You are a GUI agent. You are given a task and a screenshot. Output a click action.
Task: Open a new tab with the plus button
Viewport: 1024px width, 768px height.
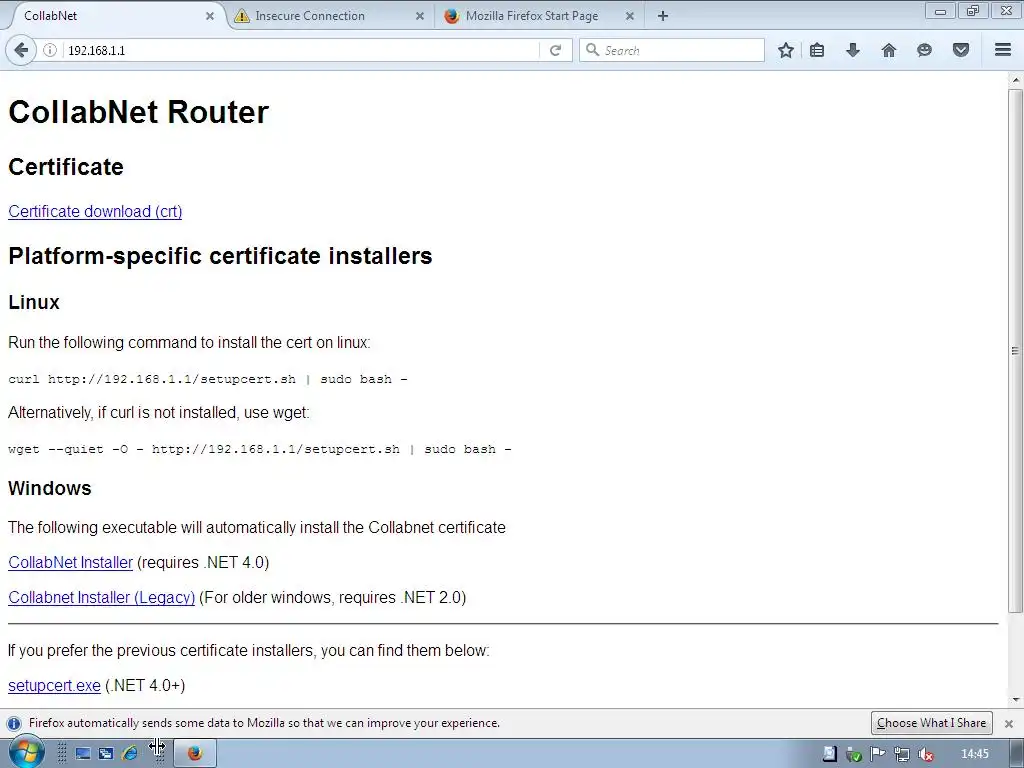pyautogui.click(x=663, y=16)
